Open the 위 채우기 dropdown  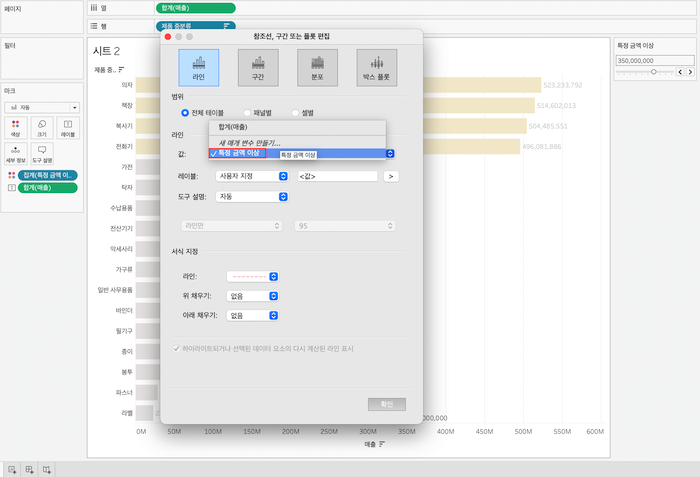click(x=253, y=296)
